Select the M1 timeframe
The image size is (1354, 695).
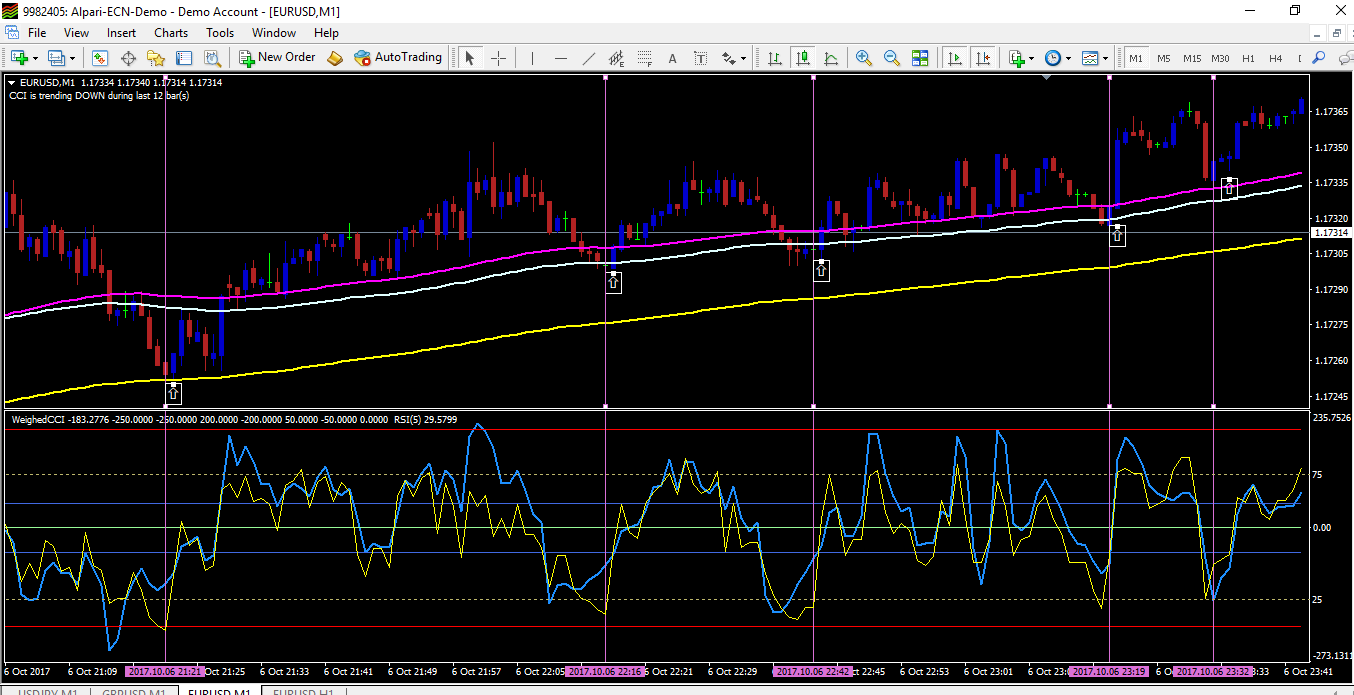coord(1136,58)
